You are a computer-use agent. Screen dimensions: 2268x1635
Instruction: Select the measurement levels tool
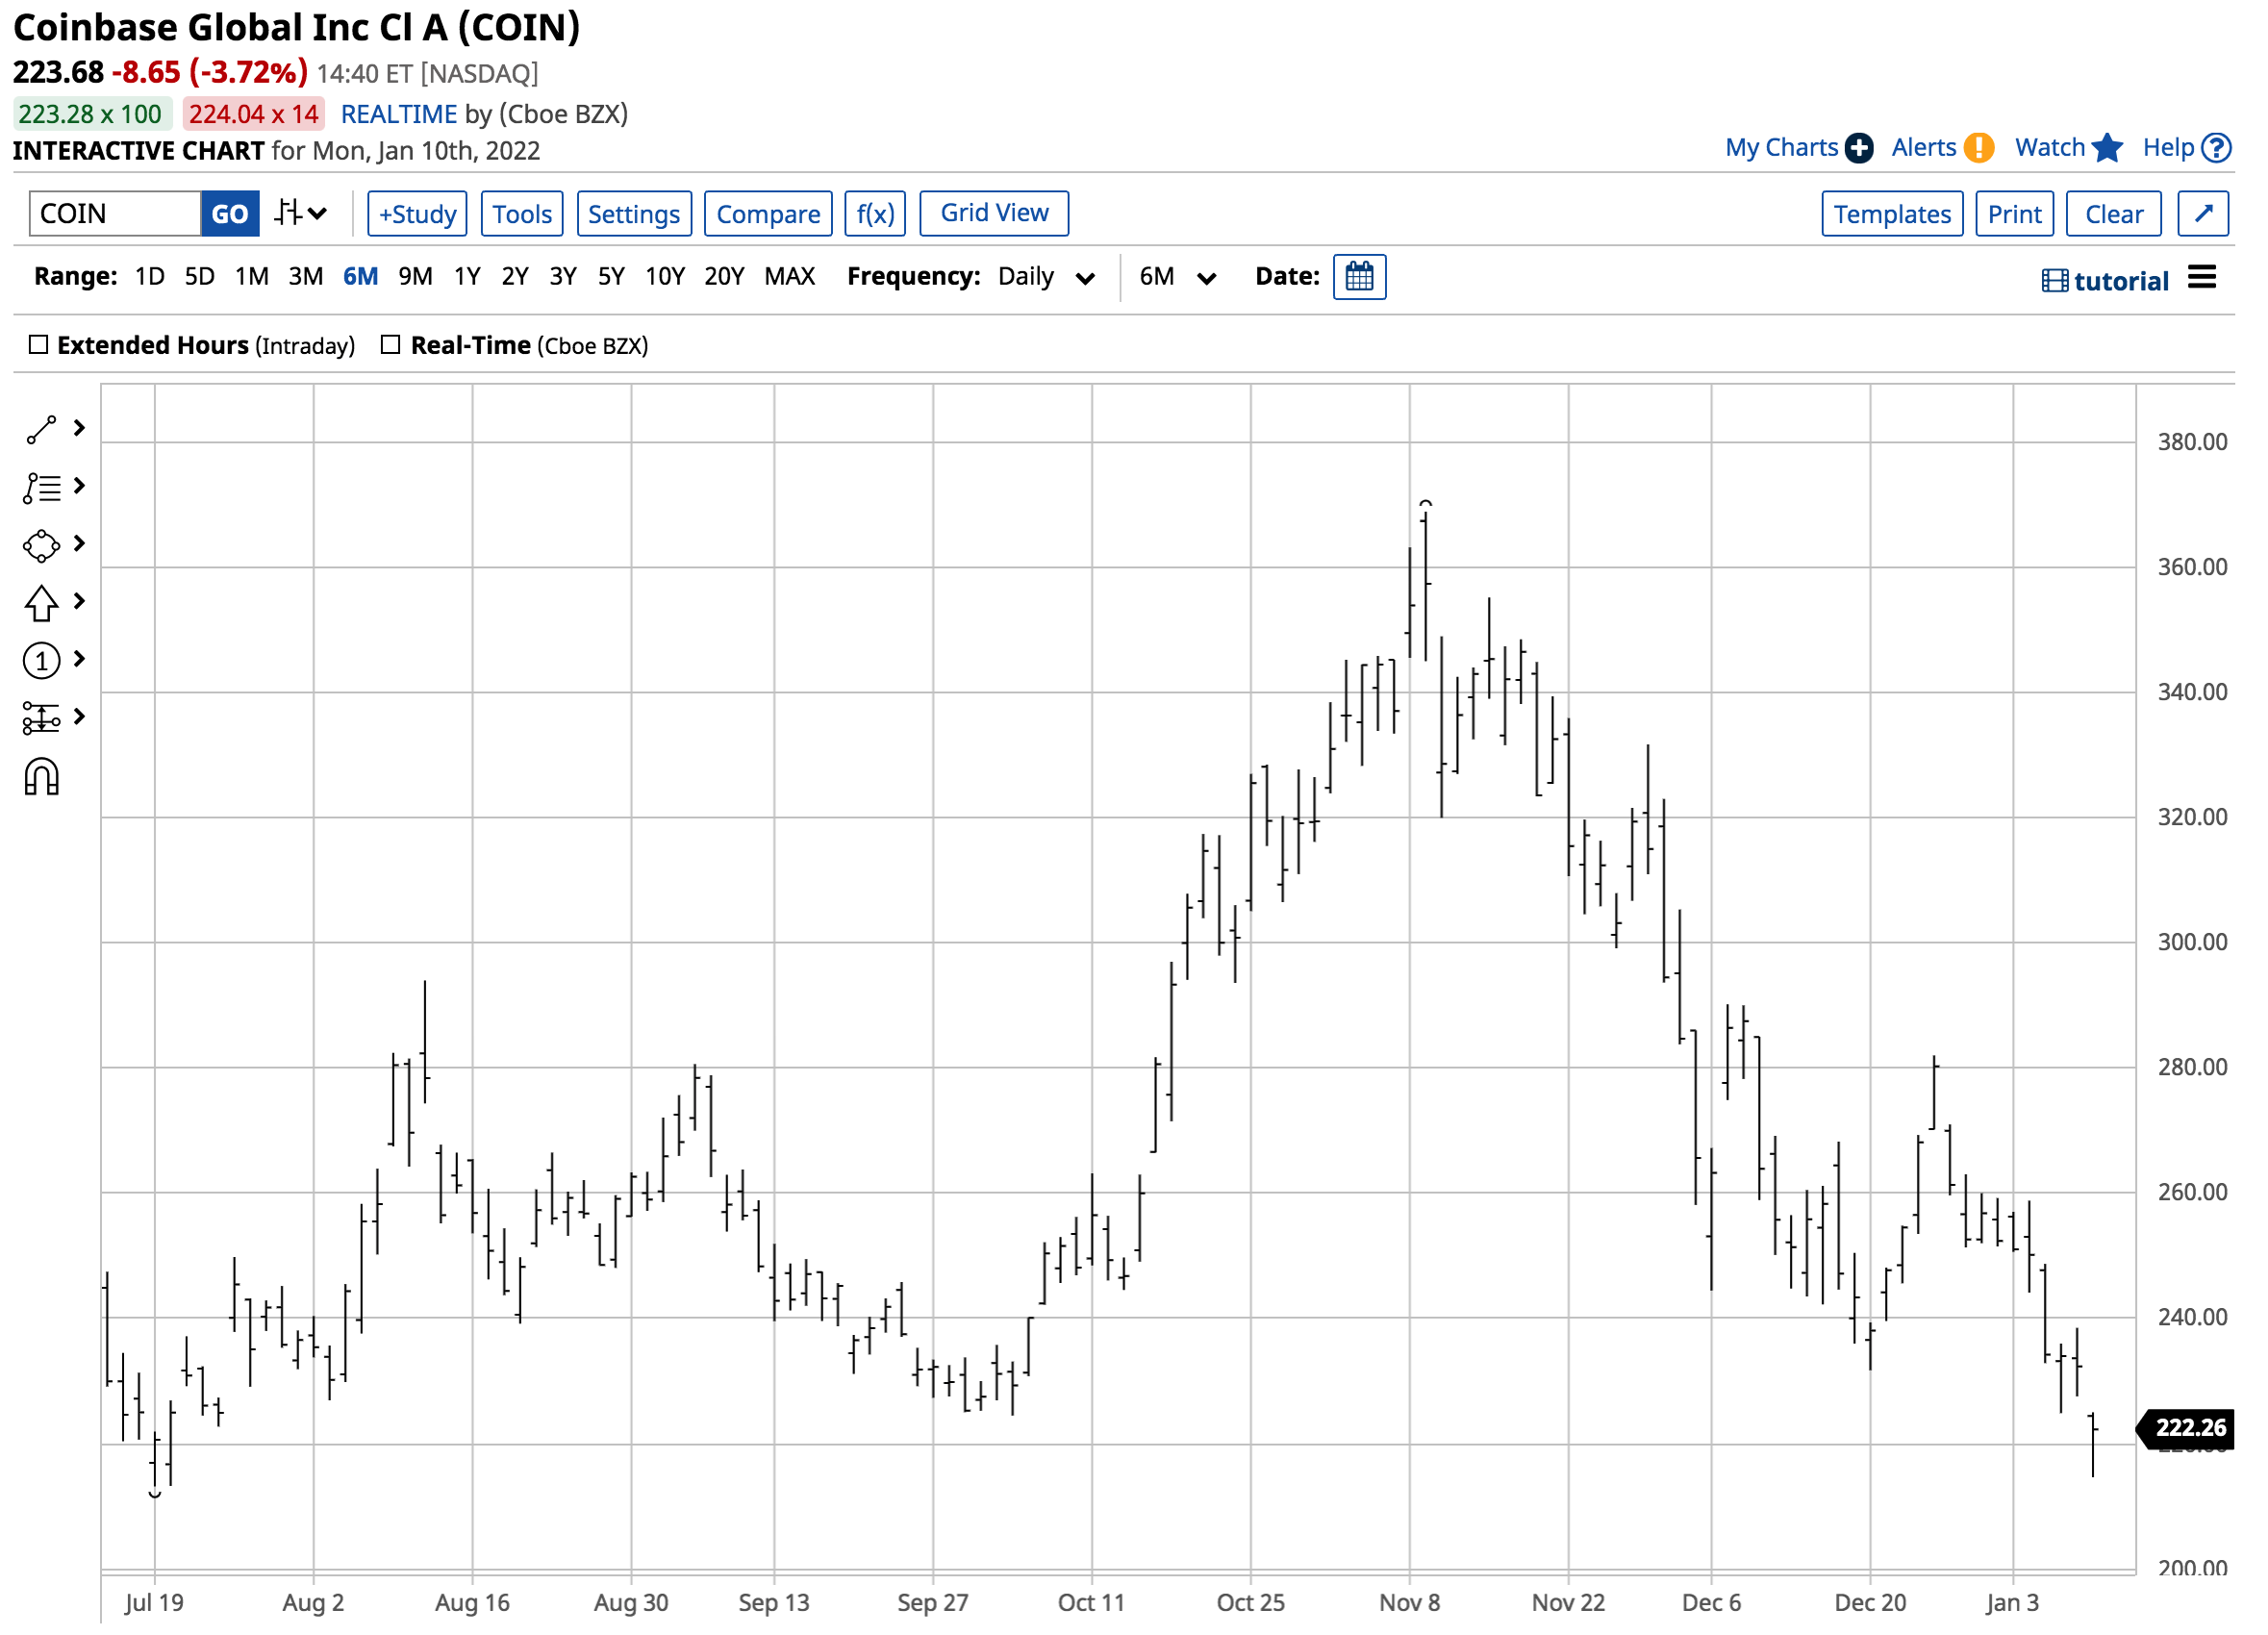pyautogui.click(x=41, y=718)
